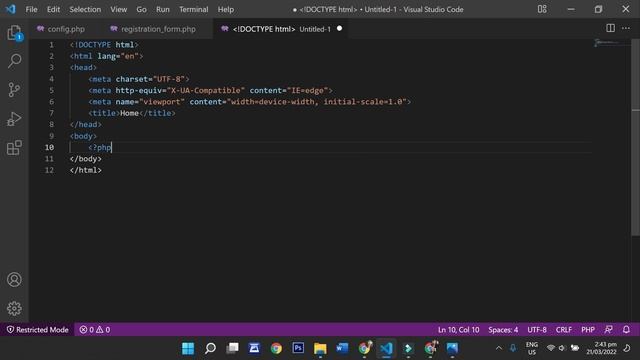Open the volume tray icon
Image resolution: width=640 pixels, height=360 pixels.
pyautogui.click(x=562, y=348)
